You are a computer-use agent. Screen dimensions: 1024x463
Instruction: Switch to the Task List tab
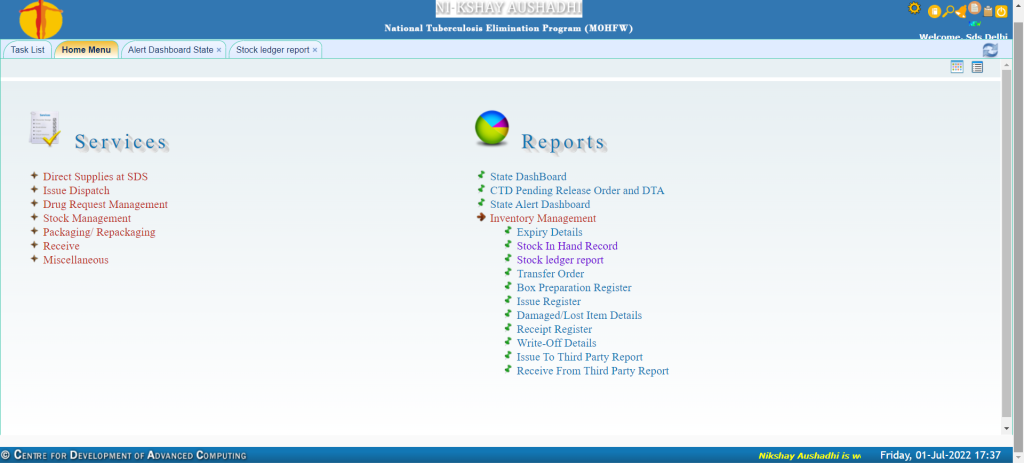[27, 50]
